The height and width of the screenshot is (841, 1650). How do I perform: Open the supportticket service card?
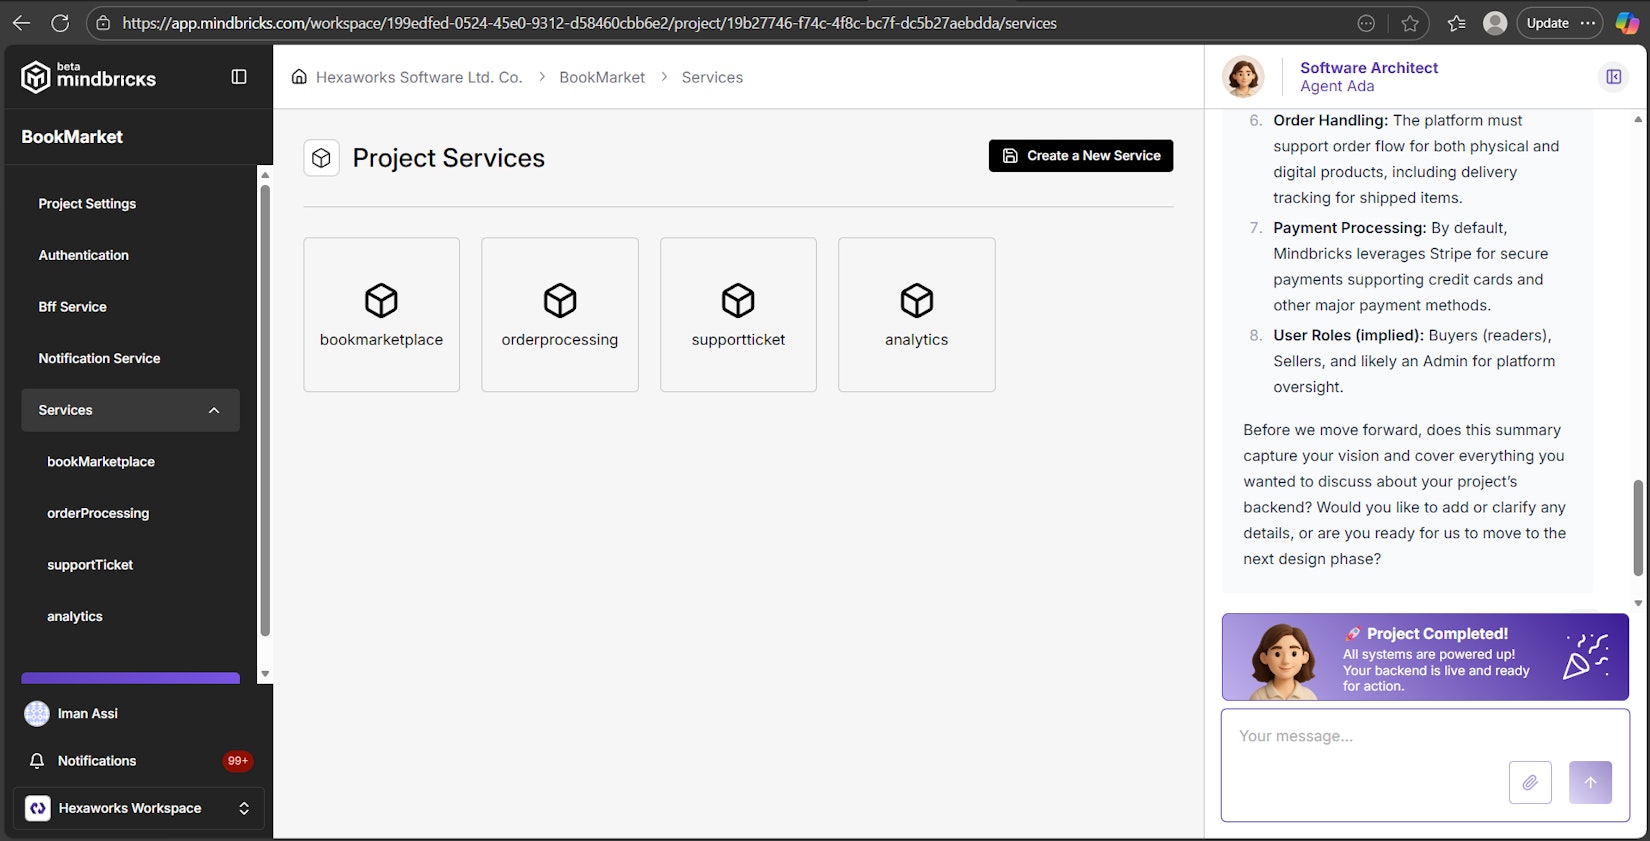(x=738, y=314)
